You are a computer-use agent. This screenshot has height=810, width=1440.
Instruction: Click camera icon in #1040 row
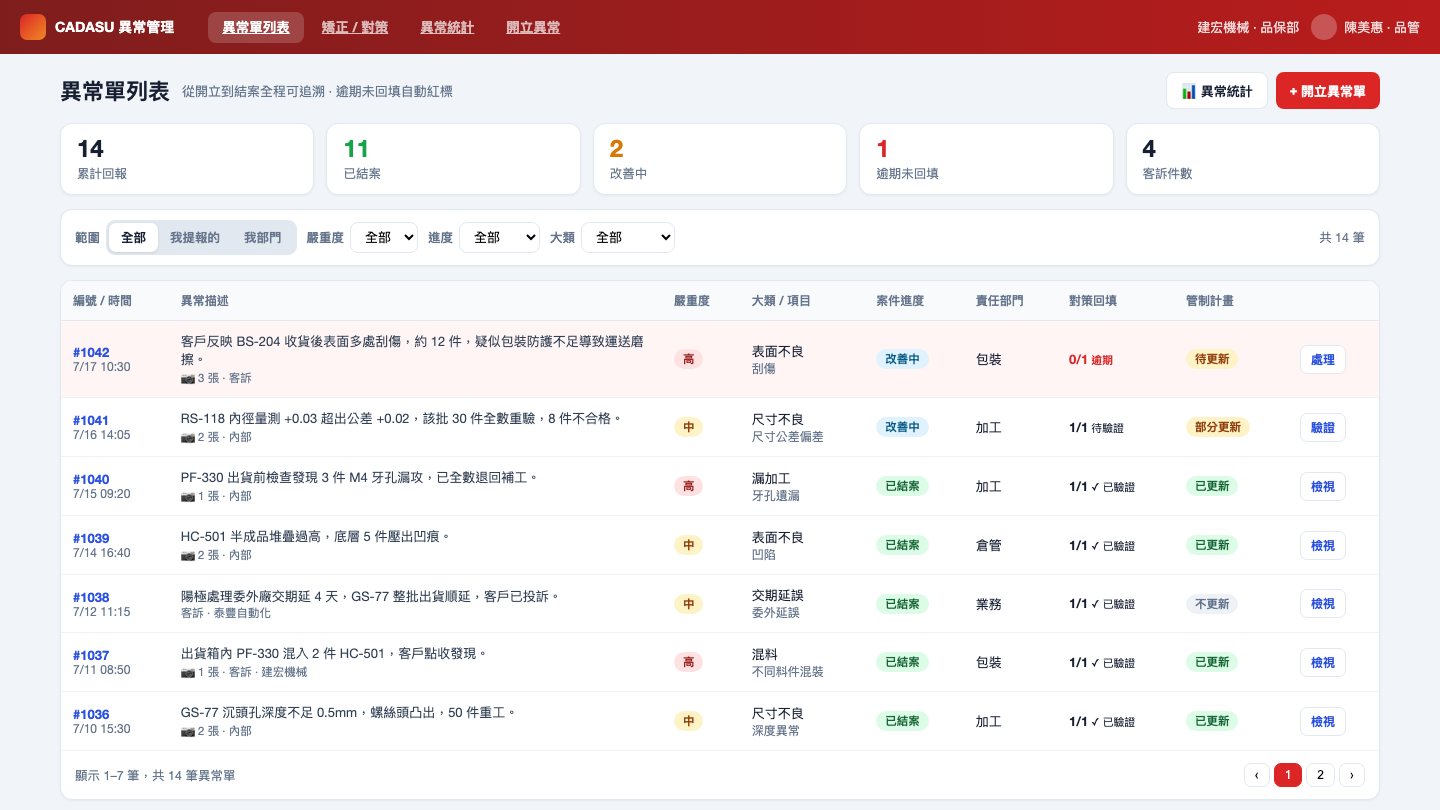pos(188,497)
